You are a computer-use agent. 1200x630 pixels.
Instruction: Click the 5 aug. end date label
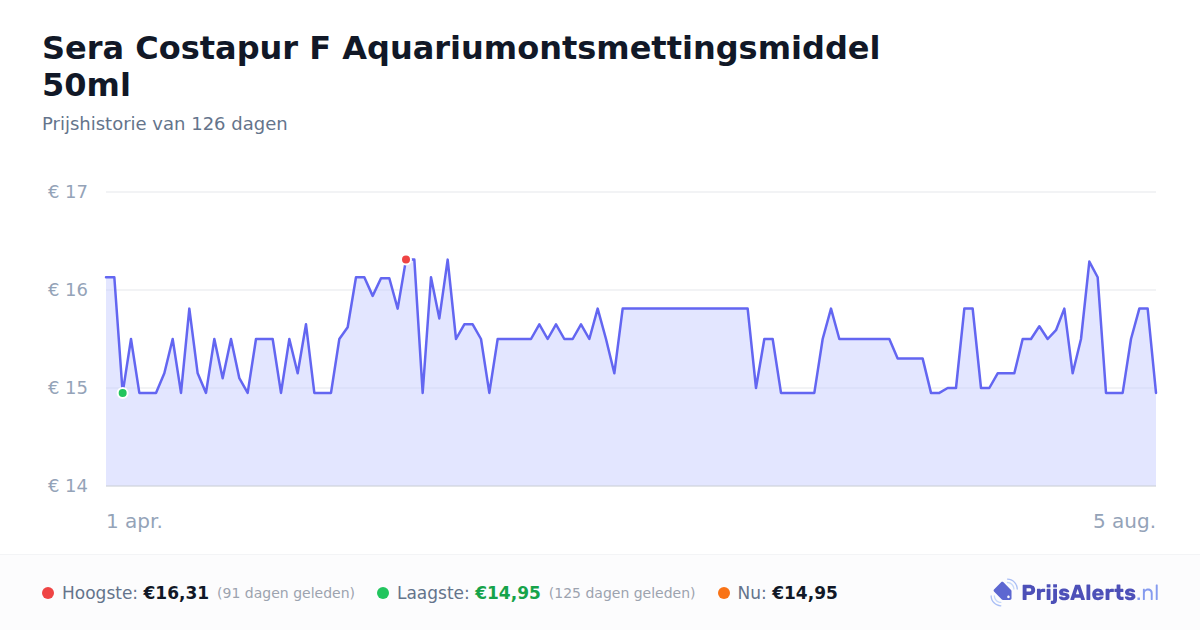pyautogui.click(x=1124, y=521)
